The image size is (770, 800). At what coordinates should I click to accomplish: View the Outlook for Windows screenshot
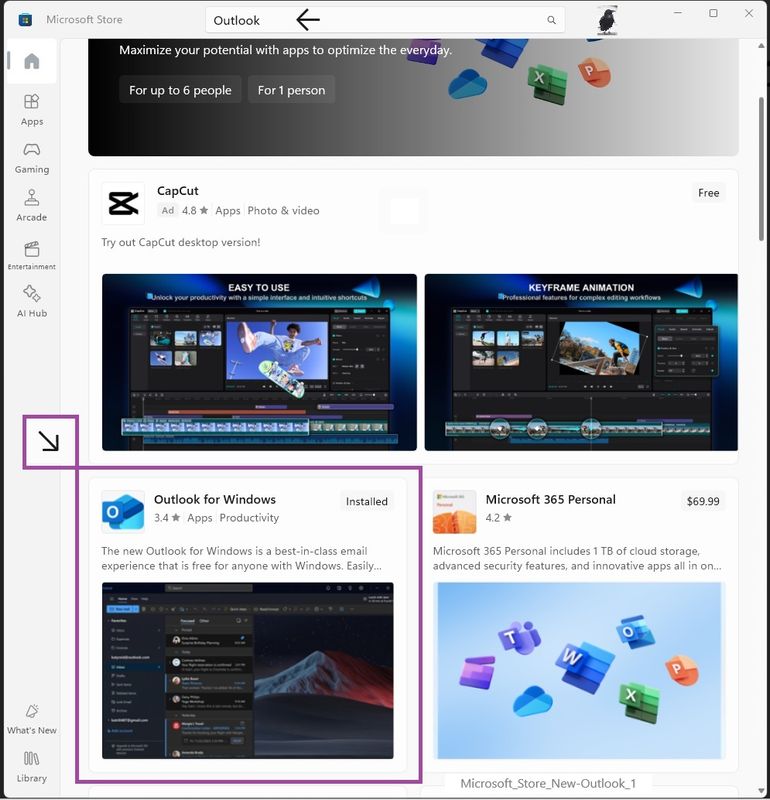click(x=247, y=670)
